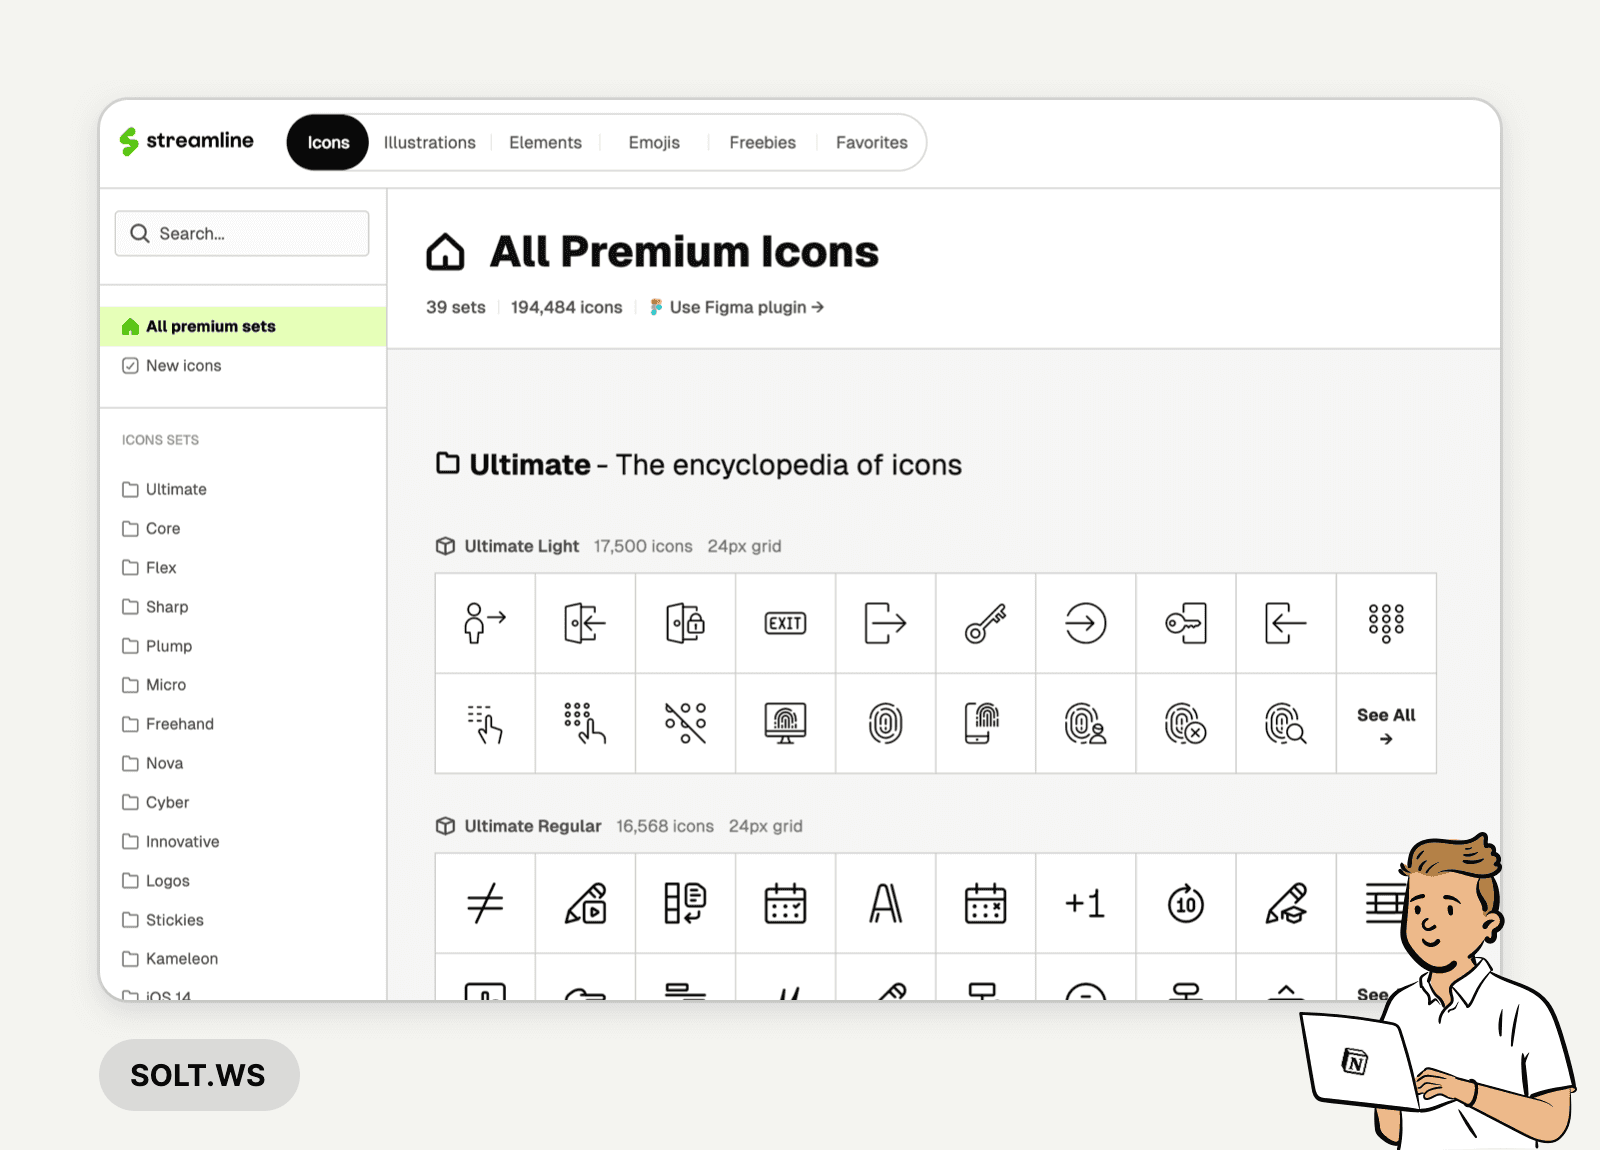Image resolution: width=1600 pixels, height=1150 pixels.
Task: Select the door login arrow icon
Action: (585, 623)
